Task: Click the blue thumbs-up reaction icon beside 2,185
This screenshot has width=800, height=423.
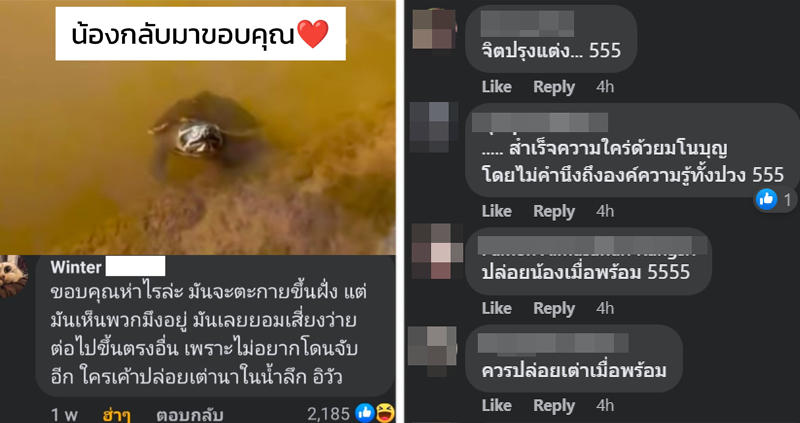Action: point(365,412)
